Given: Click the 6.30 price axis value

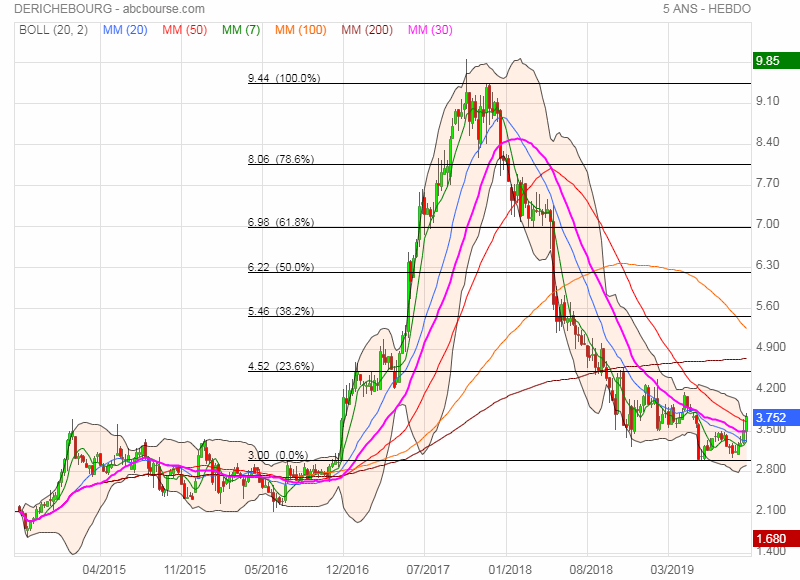Looking at the screenshot, I should click(x=768, y=265).
